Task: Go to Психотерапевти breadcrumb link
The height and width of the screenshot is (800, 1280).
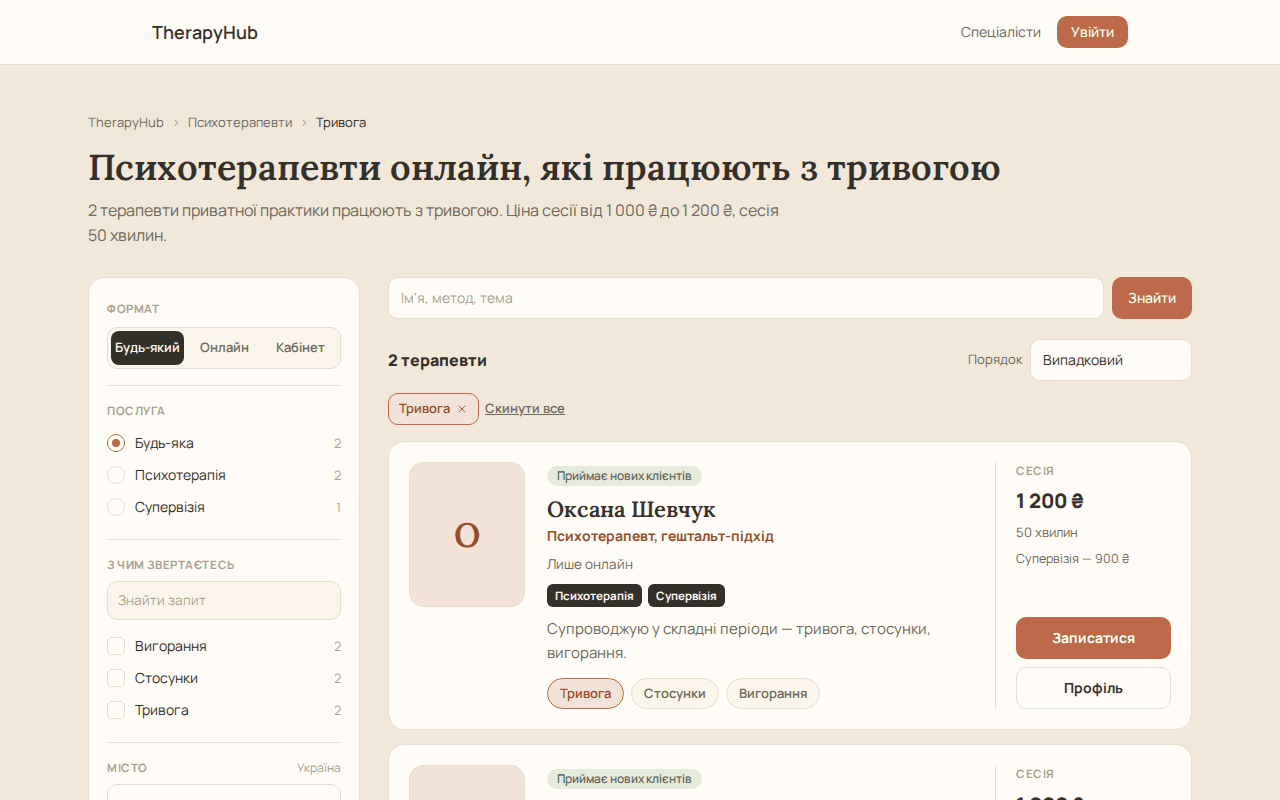Action: (240, 122)
